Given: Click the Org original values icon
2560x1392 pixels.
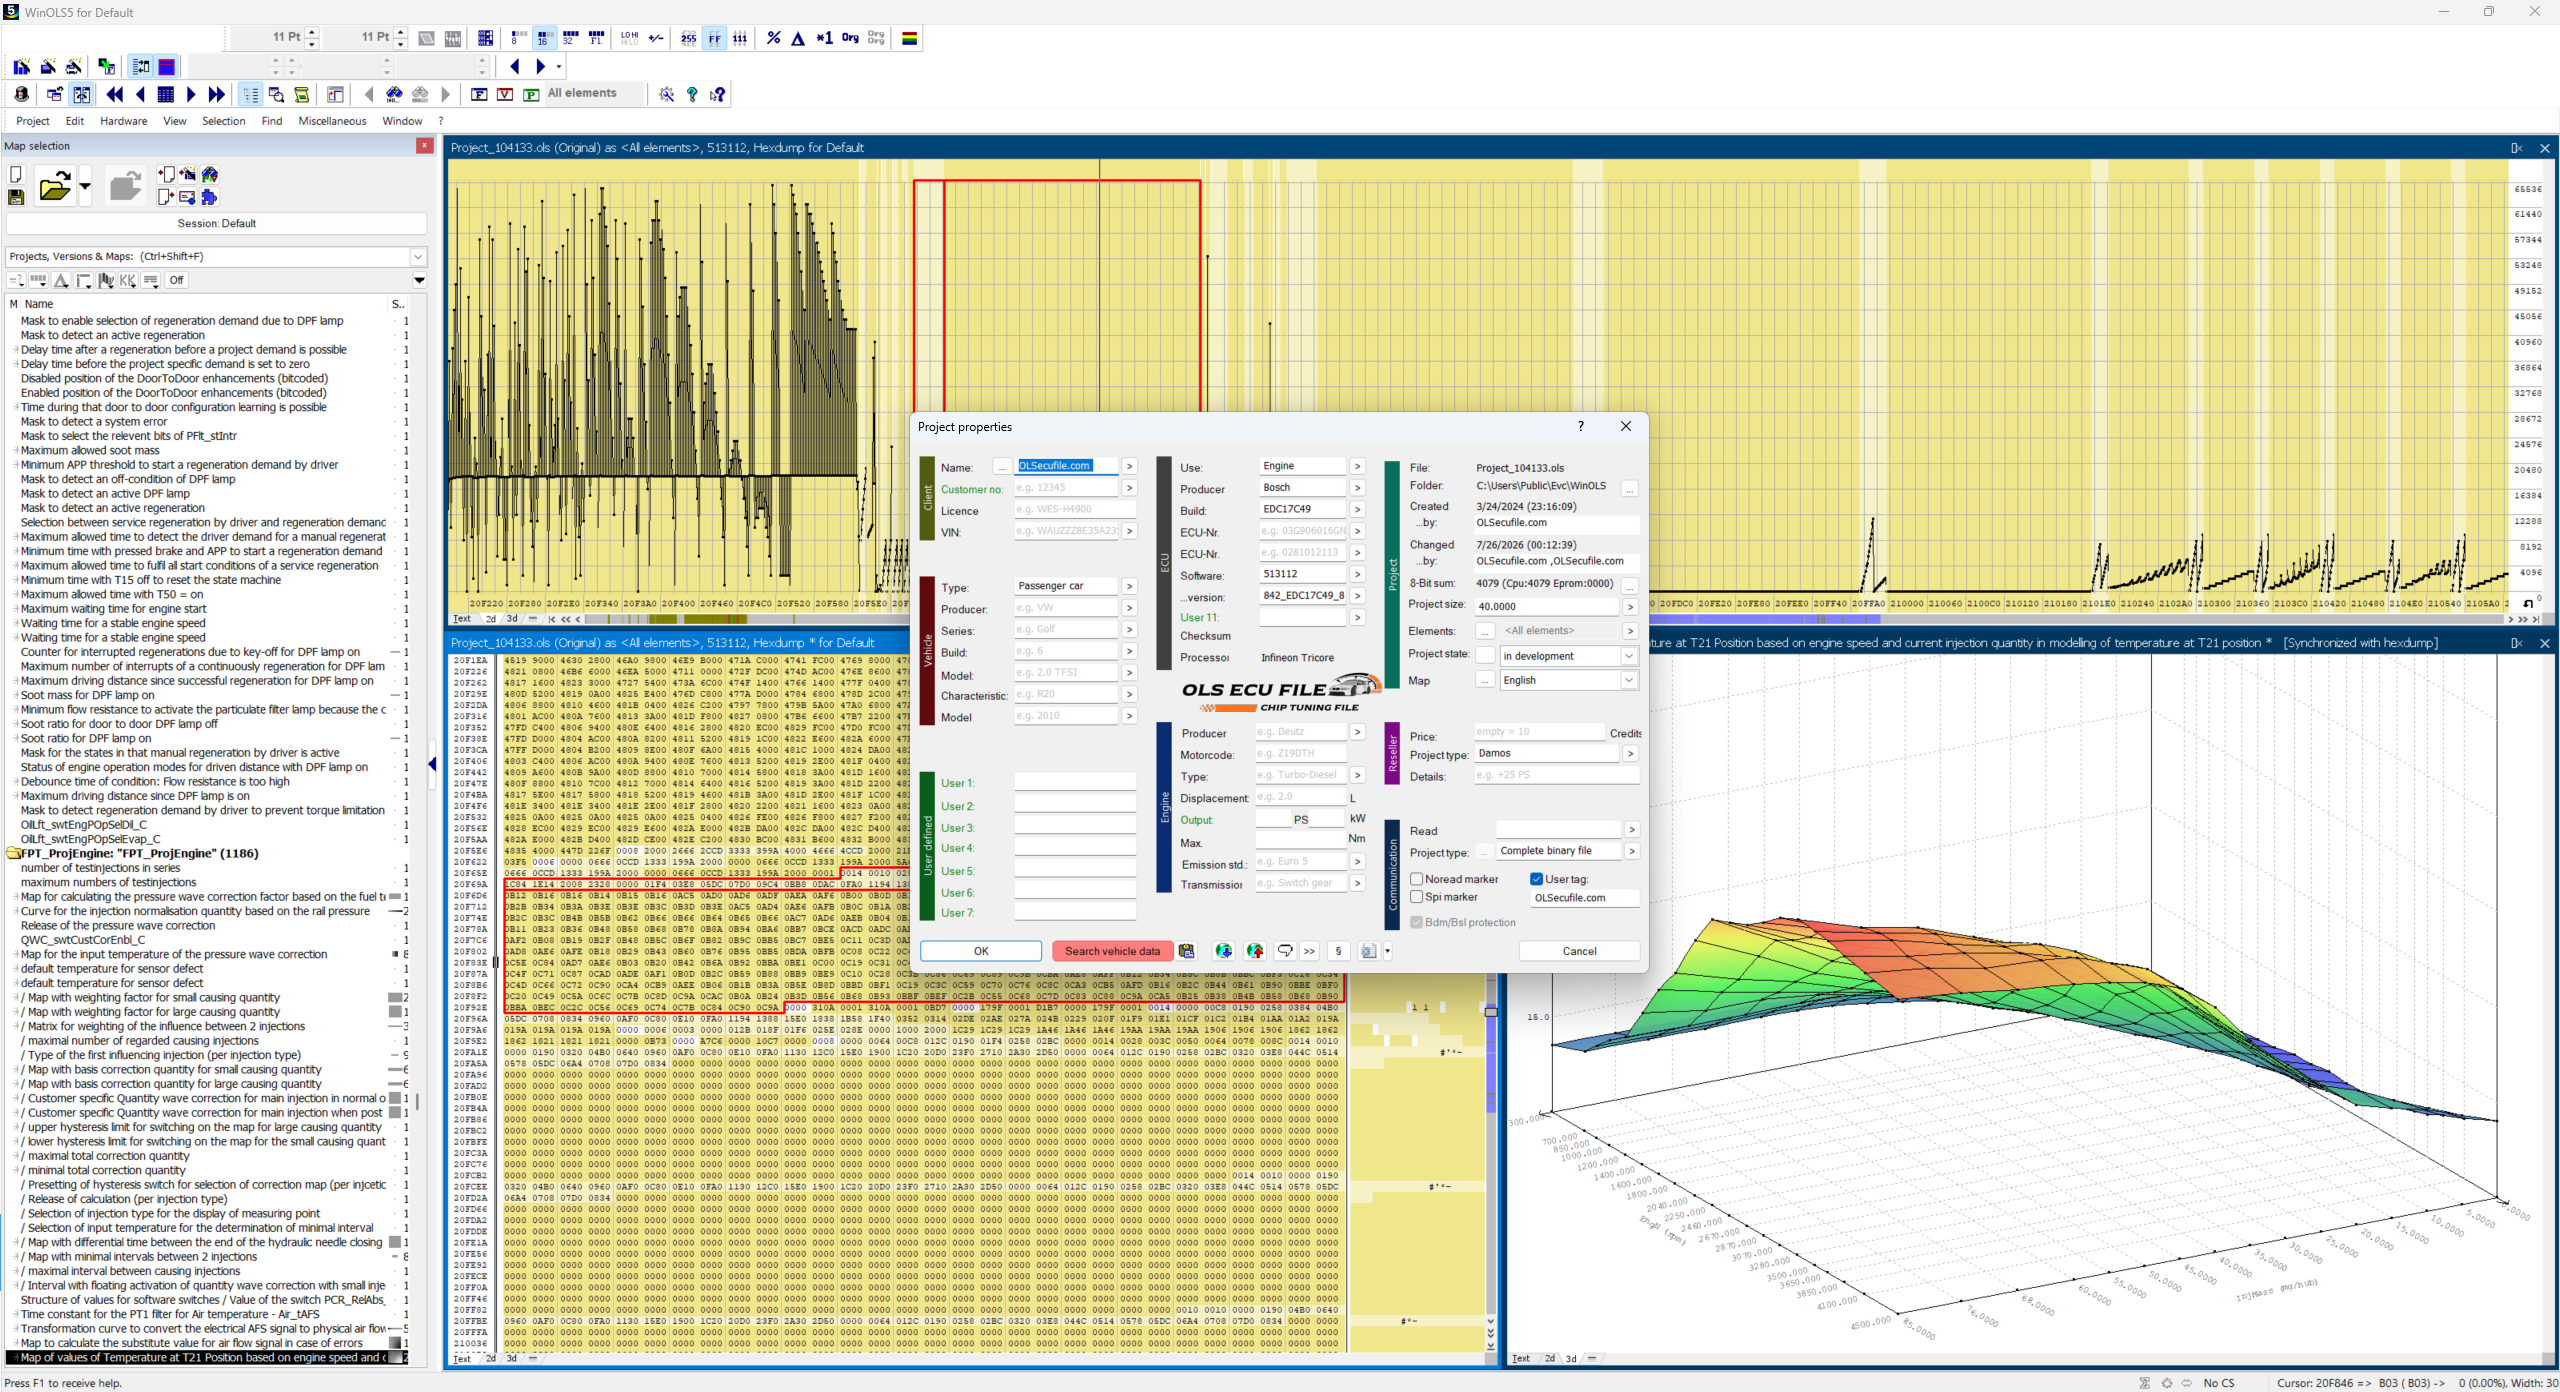Looking at the screenshot, I should click(x=850, y=38).
